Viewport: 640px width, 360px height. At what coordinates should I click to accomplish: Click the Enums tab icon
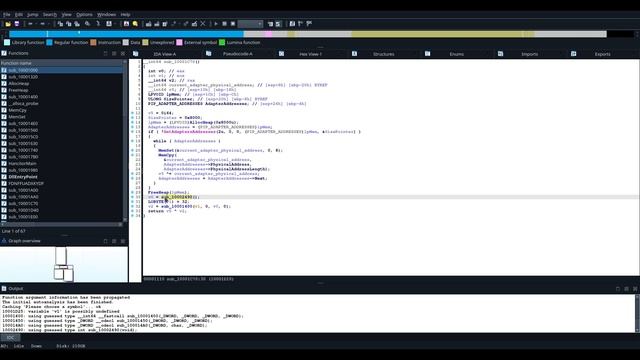tap(427, 53)
